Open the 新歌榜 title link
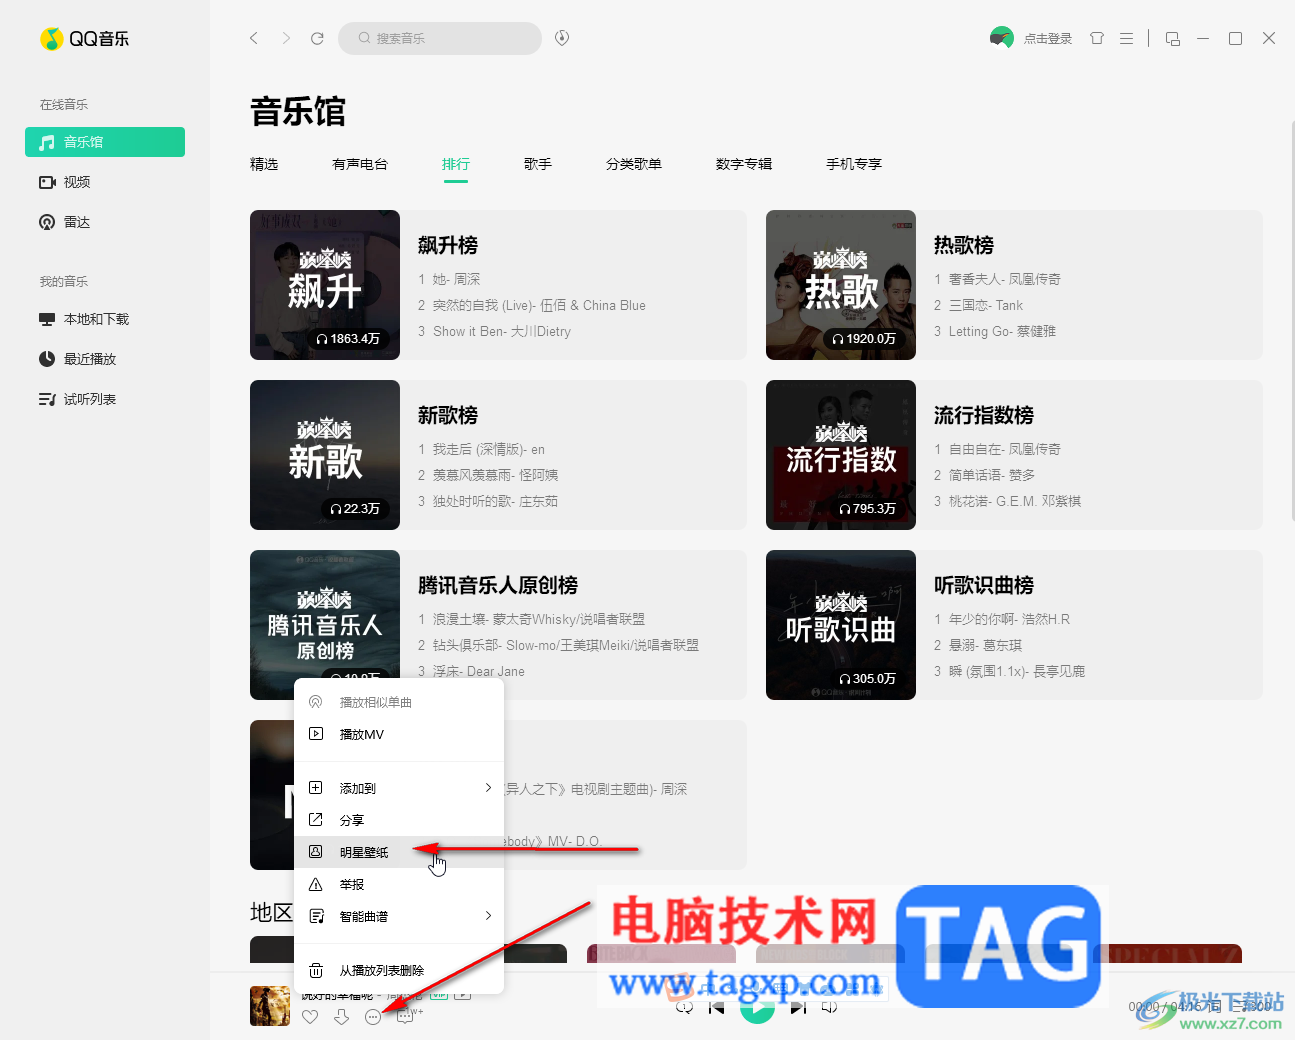Viewport: 1295px width, 1040px height. pyautogui.click(x=448, y=415)
